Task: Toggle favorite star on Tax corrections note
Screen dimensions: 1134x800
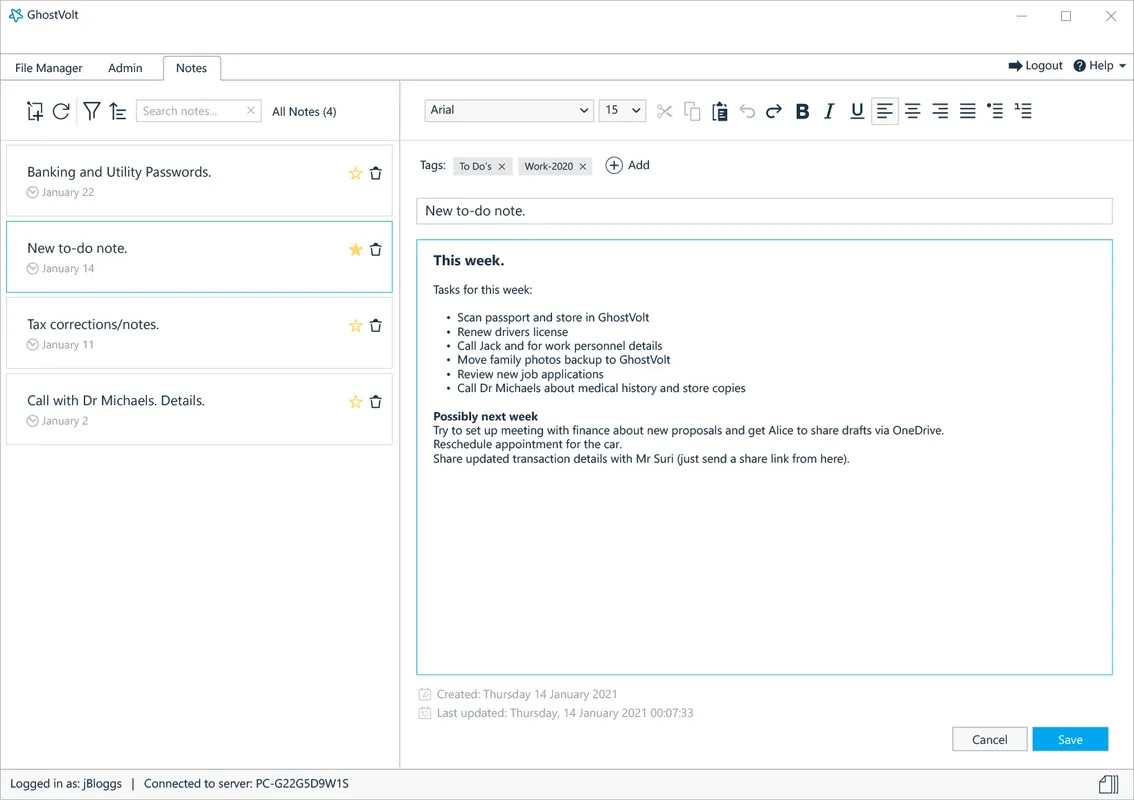Action: click(x=355, y=326)
